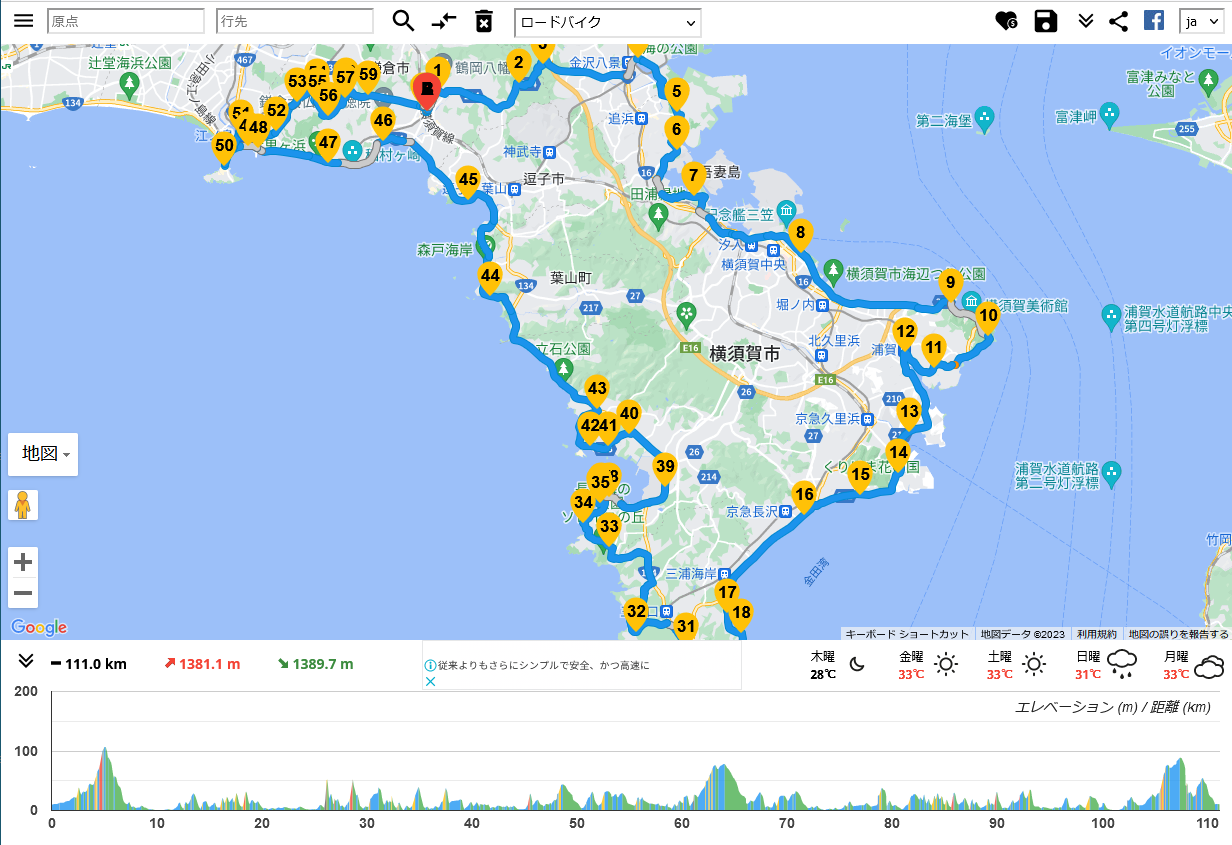Zoom in the map with plus button
The image size is (1232, 845).
(24, 562)
